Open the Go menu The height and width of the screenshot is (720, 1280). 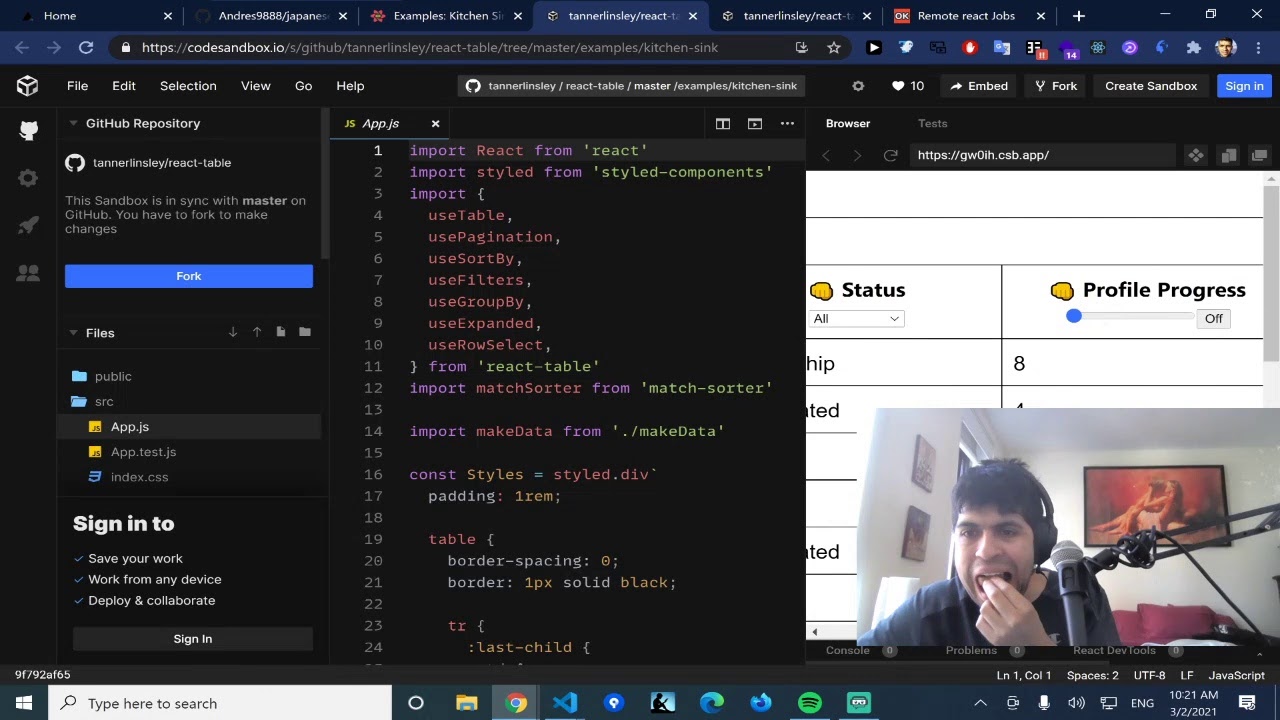click(304, 86)
